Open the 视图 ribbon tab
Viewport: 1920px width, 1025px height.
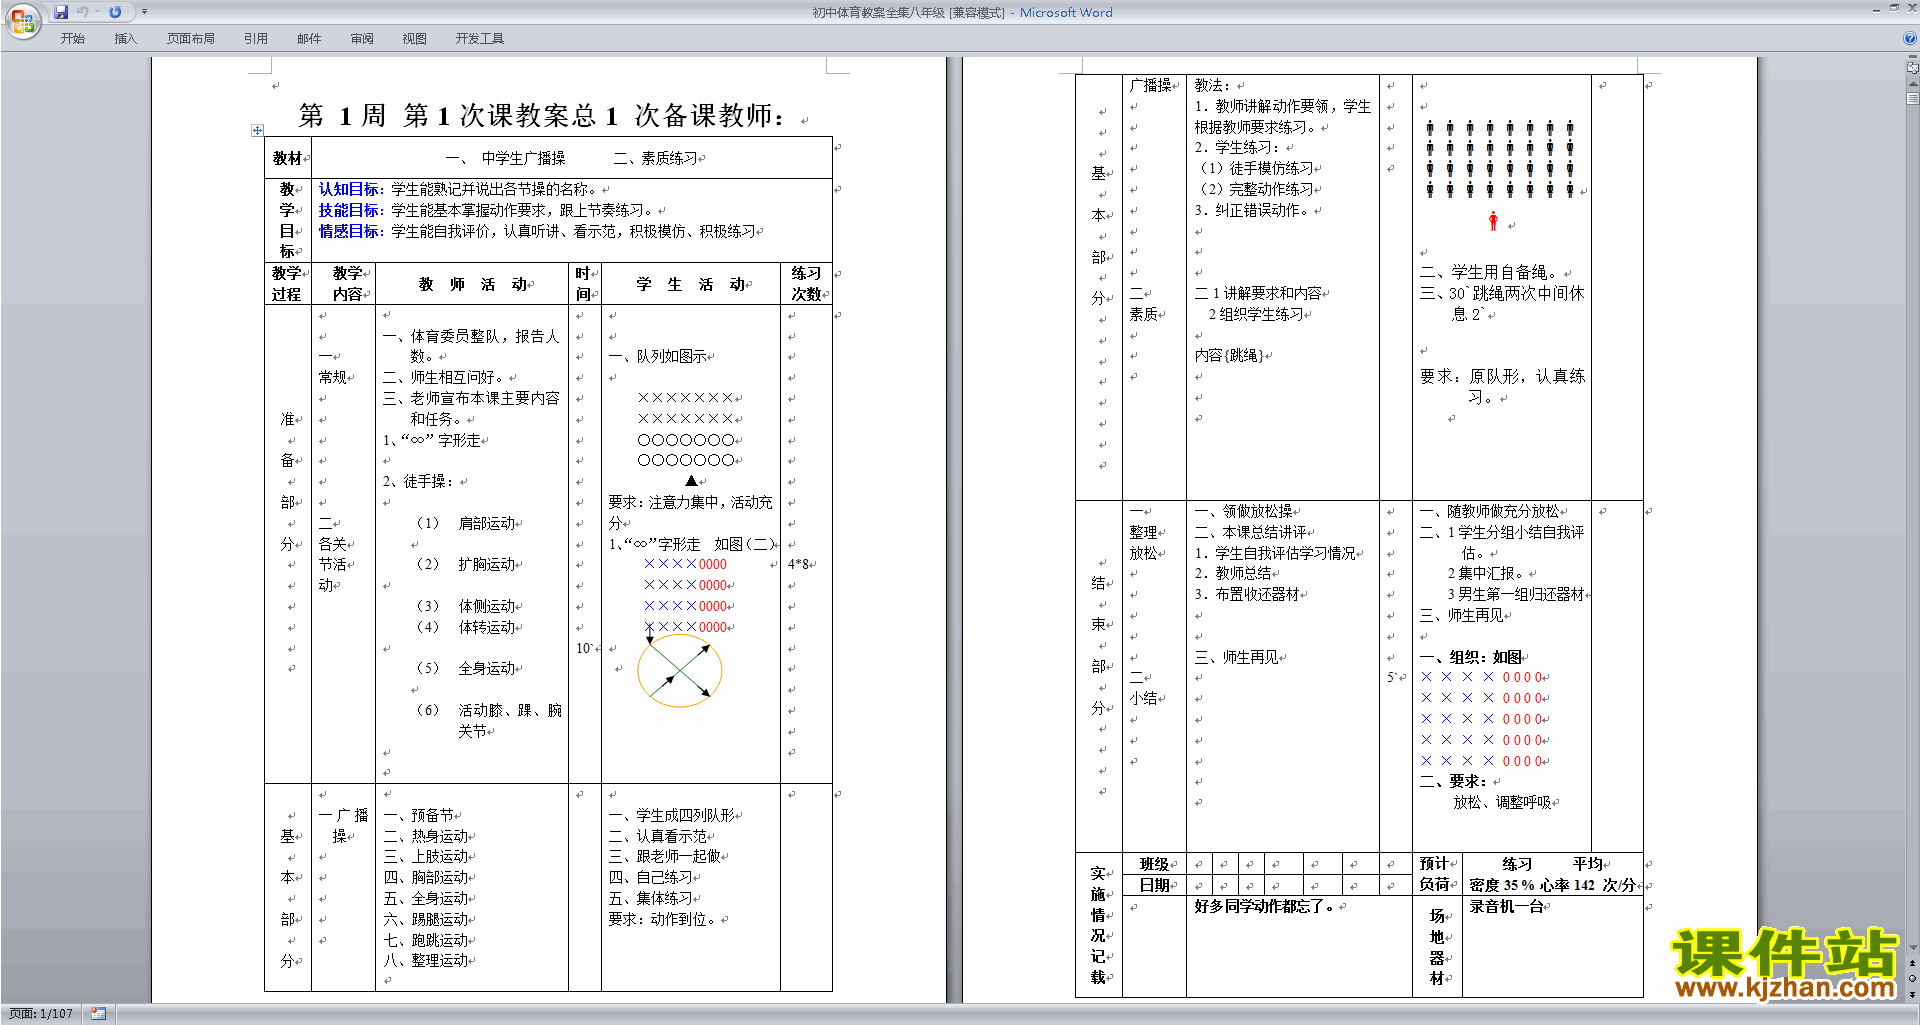click(415, 38)
